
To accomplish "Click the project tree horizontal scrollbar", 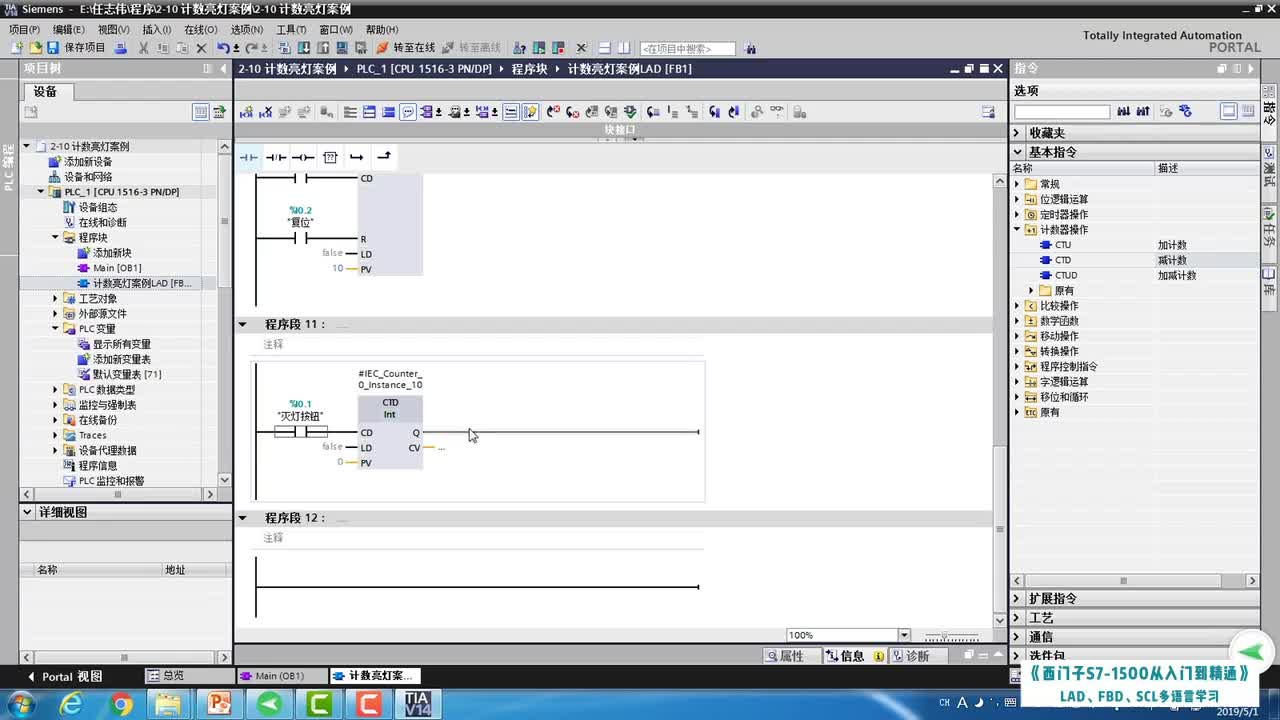I will 118,494.
